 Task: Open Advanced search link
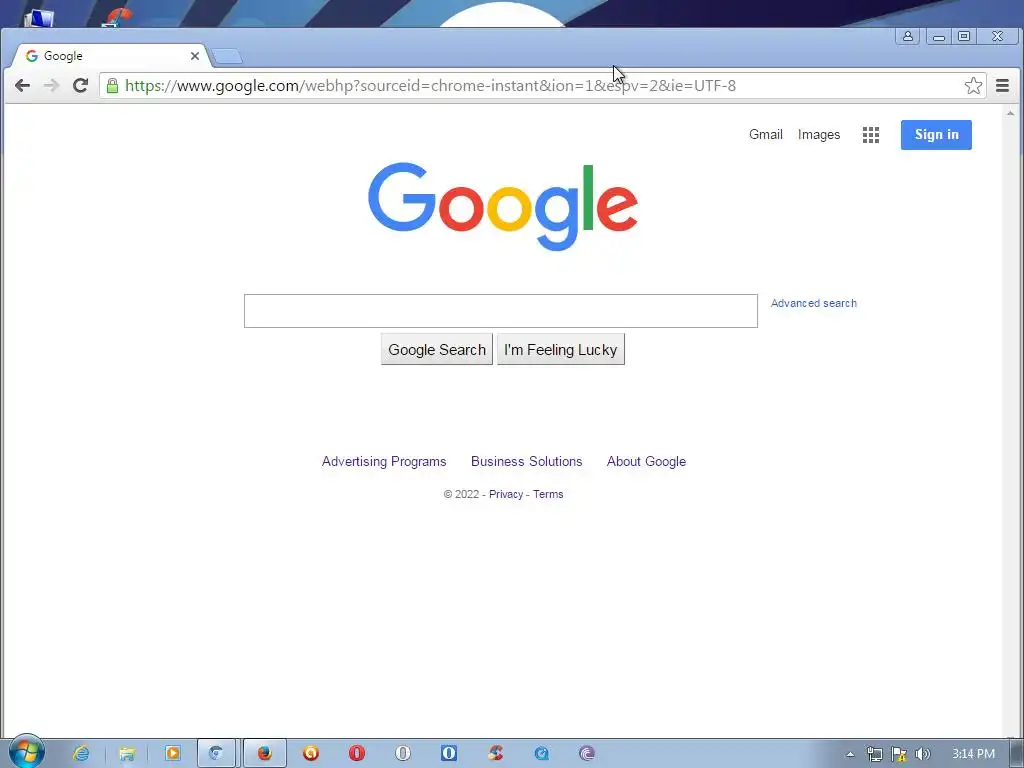click(x=813, y=303)
